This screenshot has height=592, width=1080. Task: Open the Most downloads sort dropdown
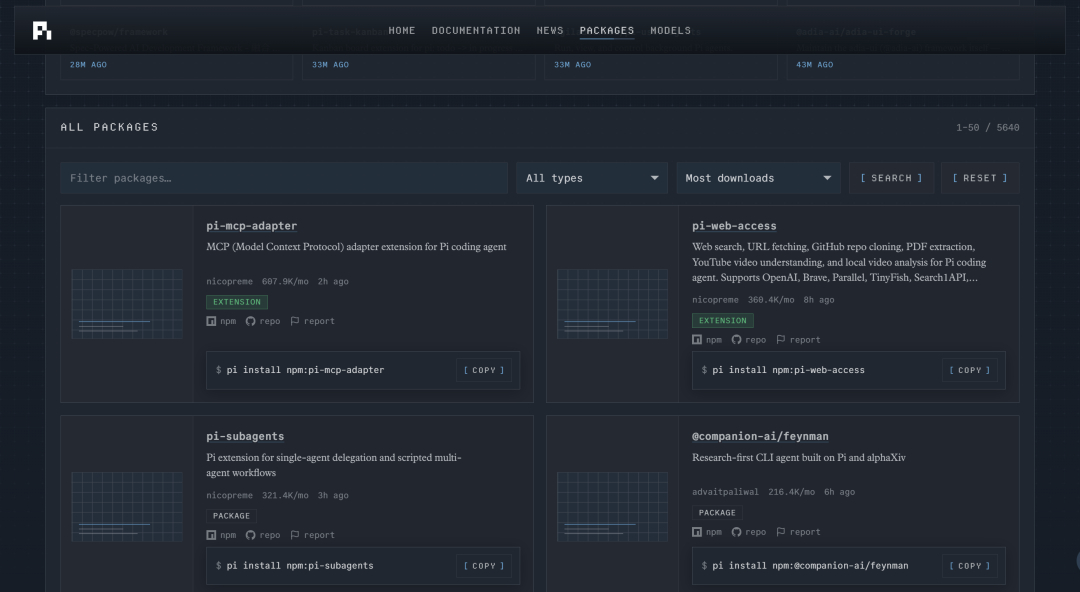pos(758,178)
